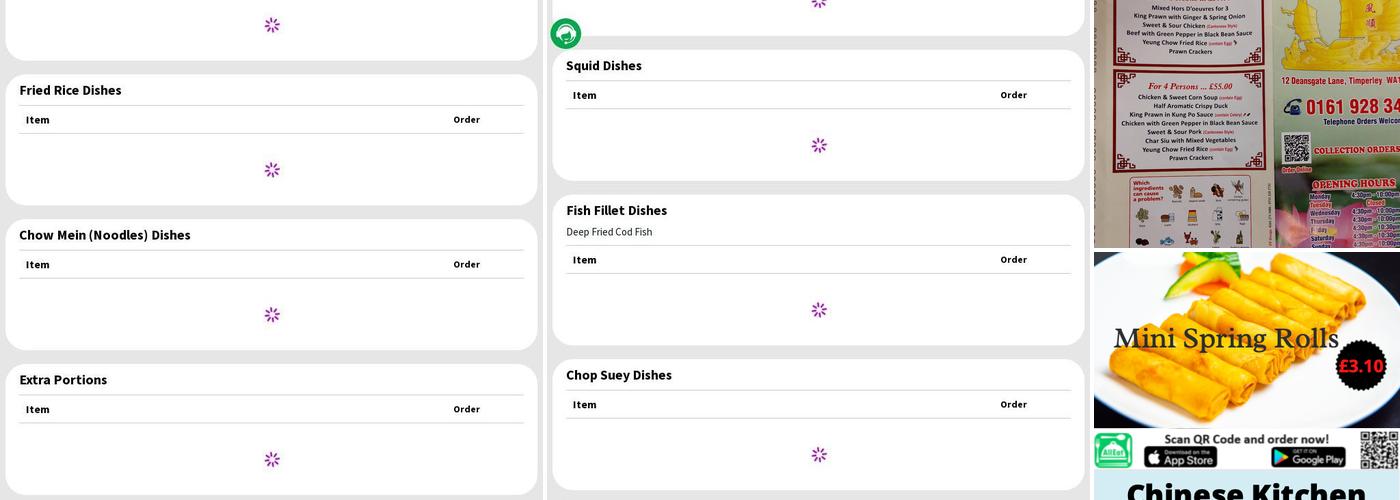Viewport: 1400px width, 500px height.
Task: Click the Fried Rice Dishes loading spinner
Action: click(272, 170)
